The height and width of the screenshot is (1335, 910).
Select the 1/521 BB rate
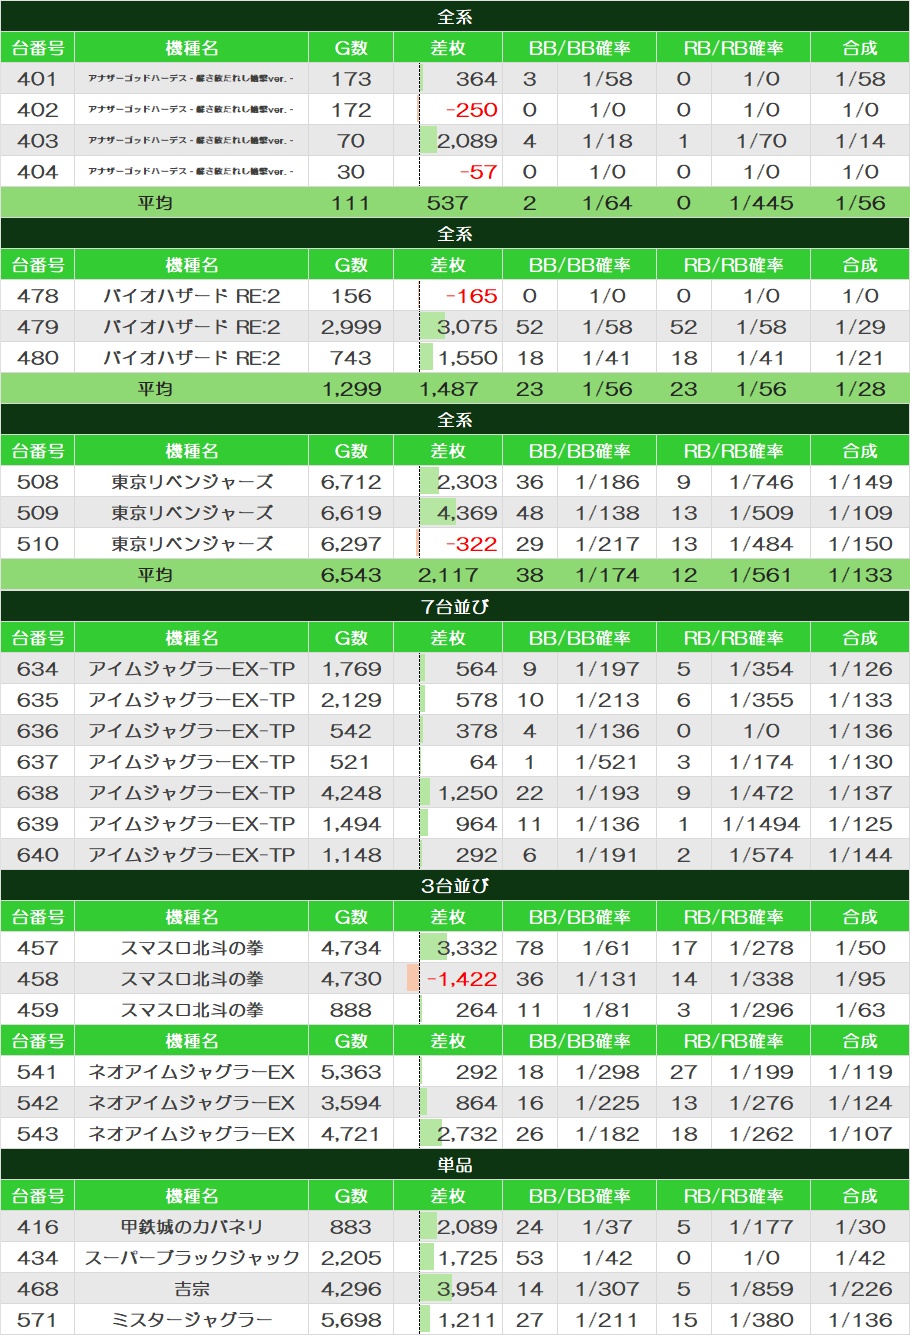pyautogui.click(x=607, y=762)
